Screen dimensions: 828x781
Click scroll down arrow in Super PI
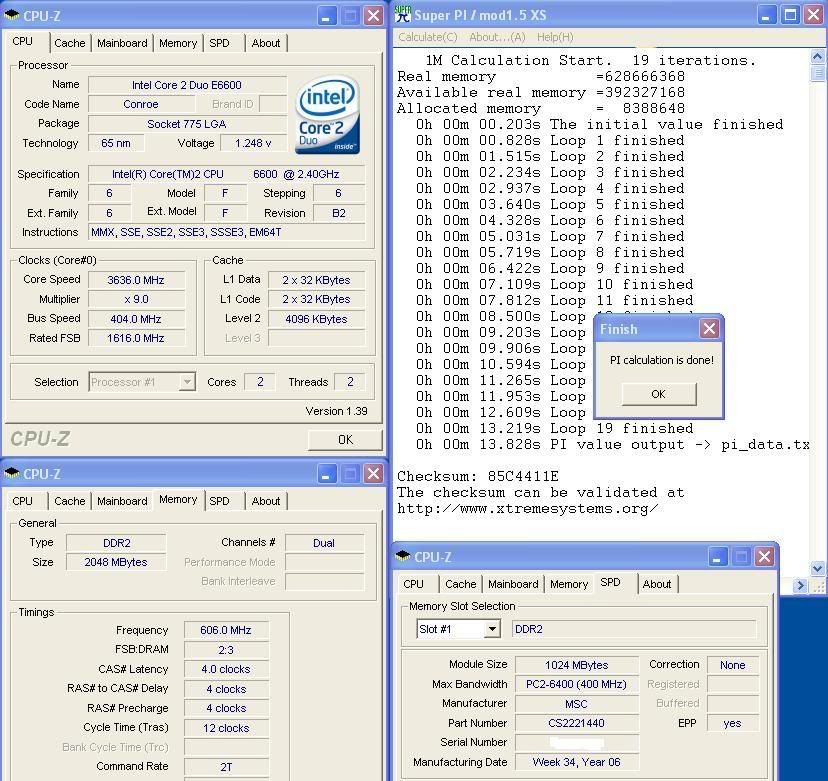[x=817, y=569]
